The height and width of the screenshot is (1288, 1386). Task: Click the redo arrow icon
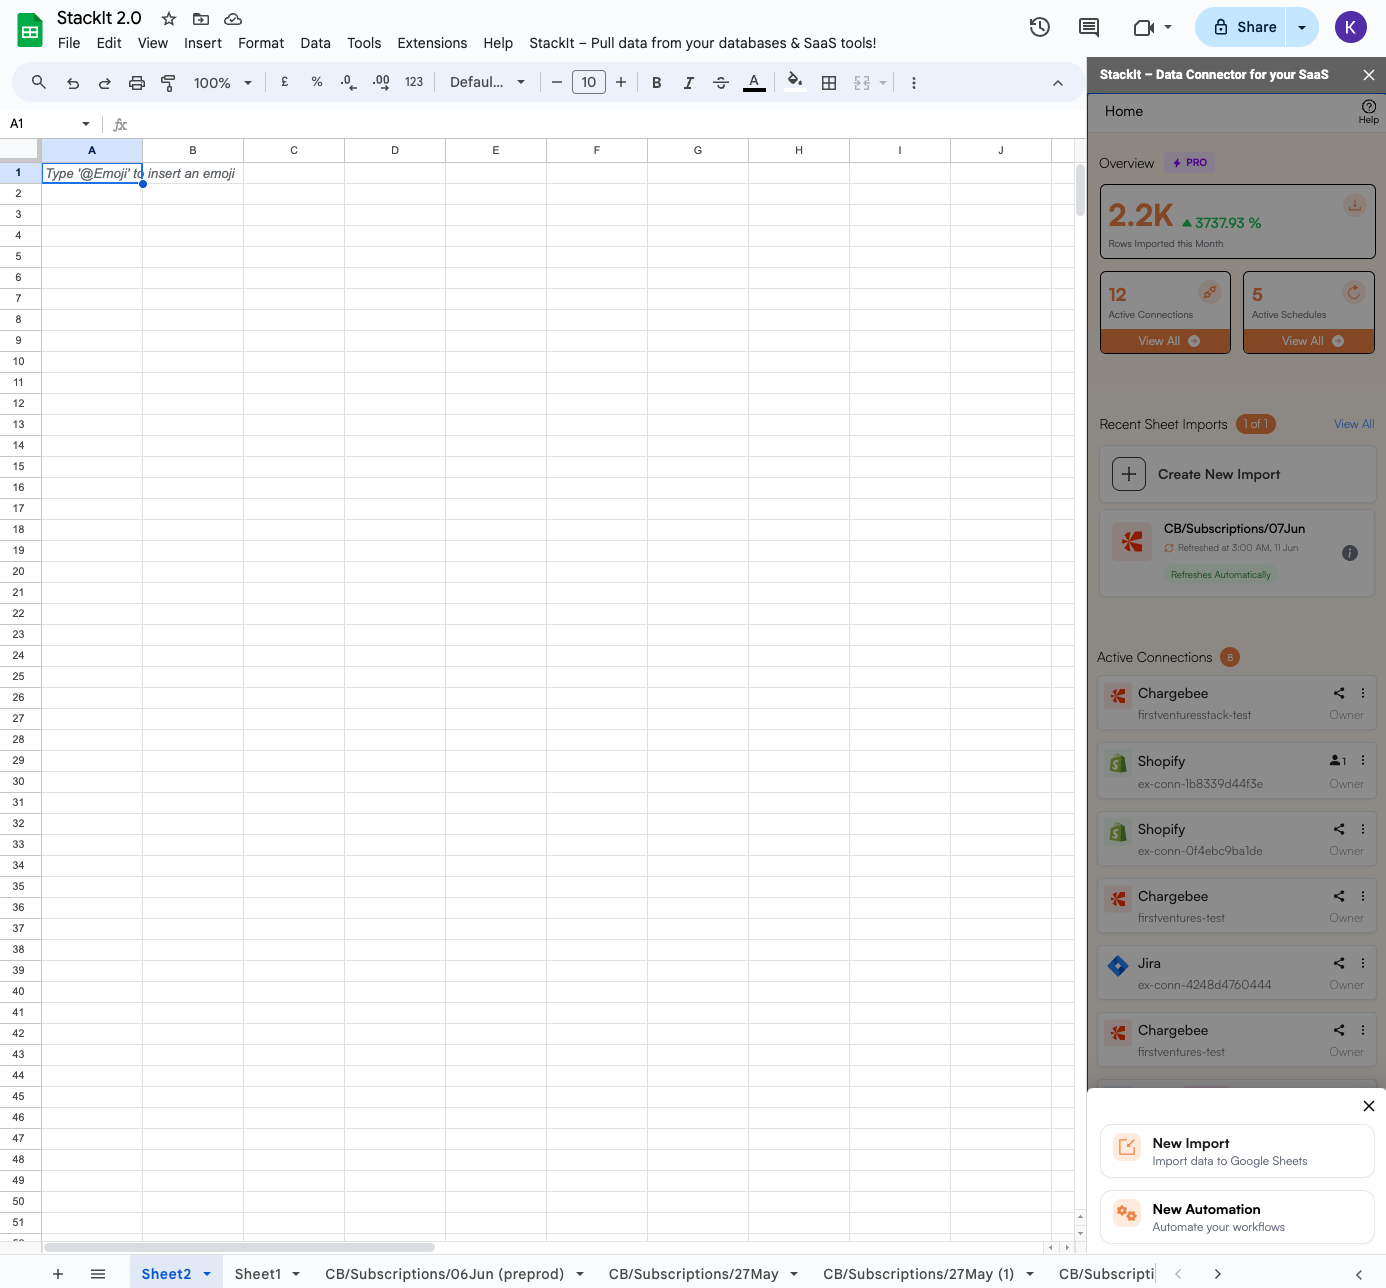tap(105, 83)
